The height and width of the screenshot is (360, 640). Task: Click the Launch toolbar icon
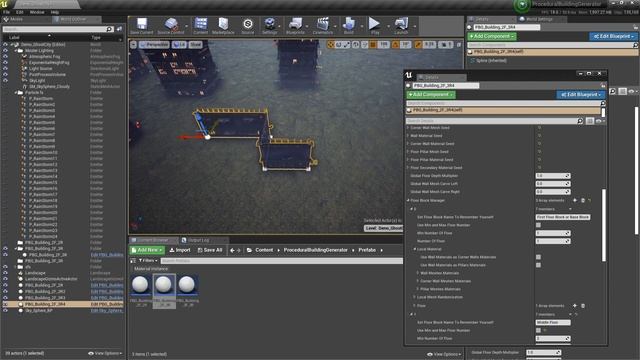point(401,26)
